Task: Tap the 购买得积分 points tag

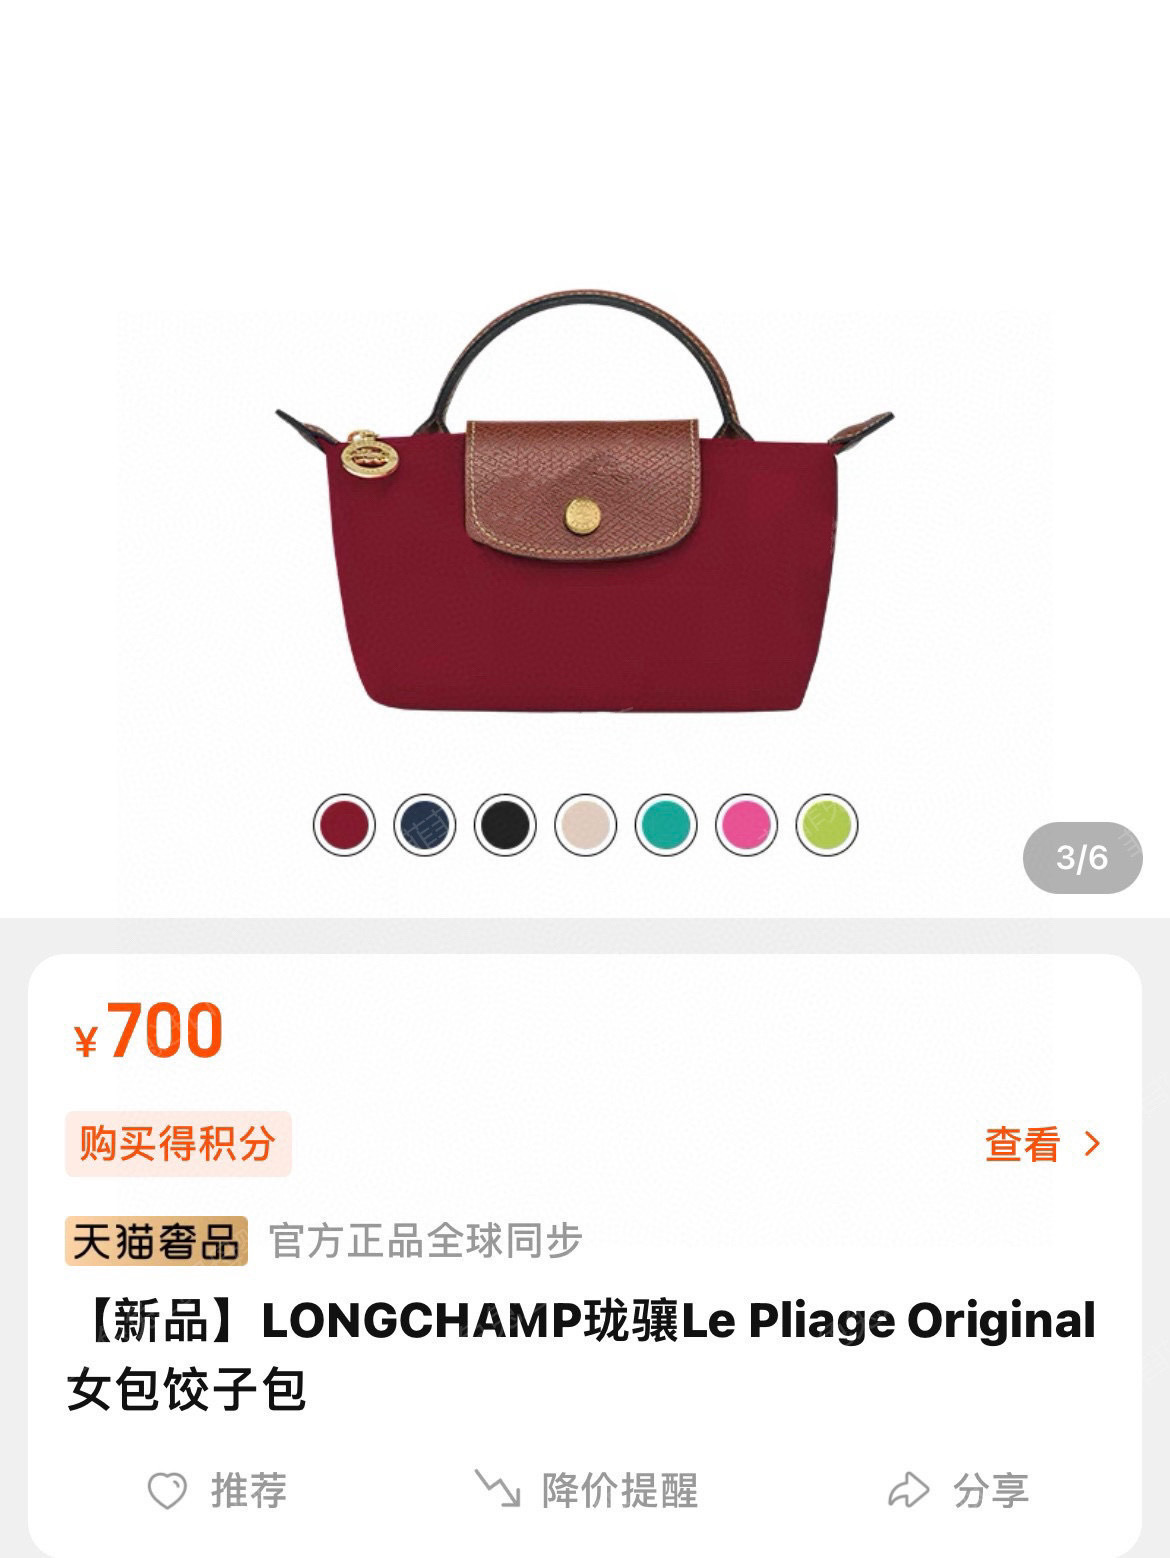Action: pyautogui.click(x=178, y=1143)
